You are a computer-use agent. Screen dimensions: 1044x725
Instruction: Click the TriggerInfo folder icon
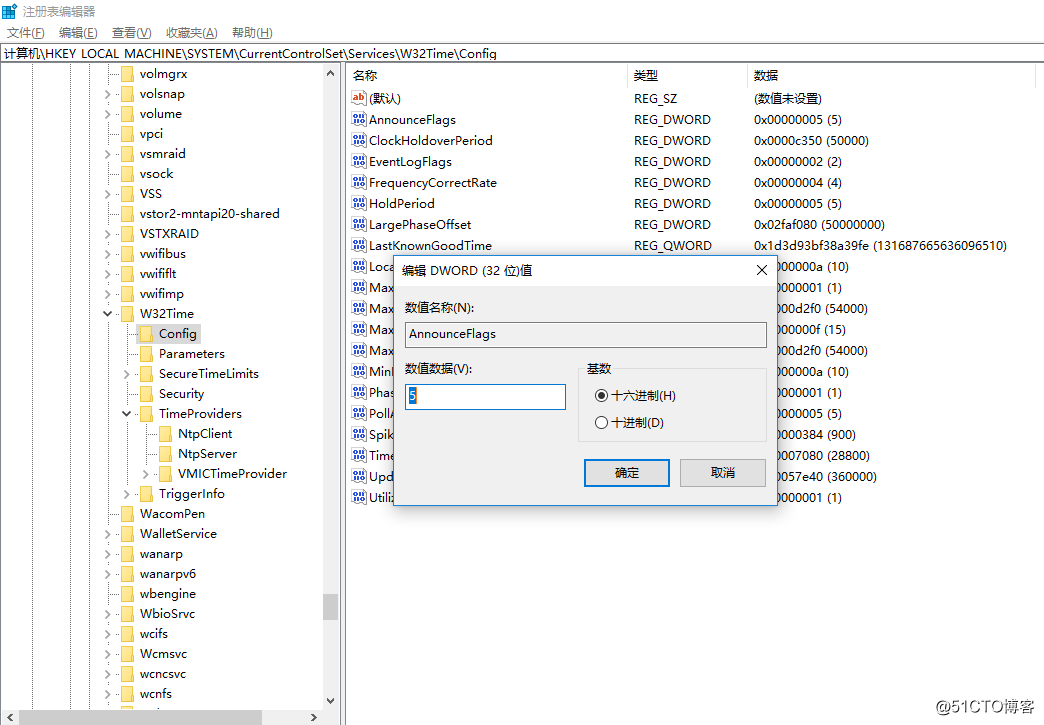(146, 494)
